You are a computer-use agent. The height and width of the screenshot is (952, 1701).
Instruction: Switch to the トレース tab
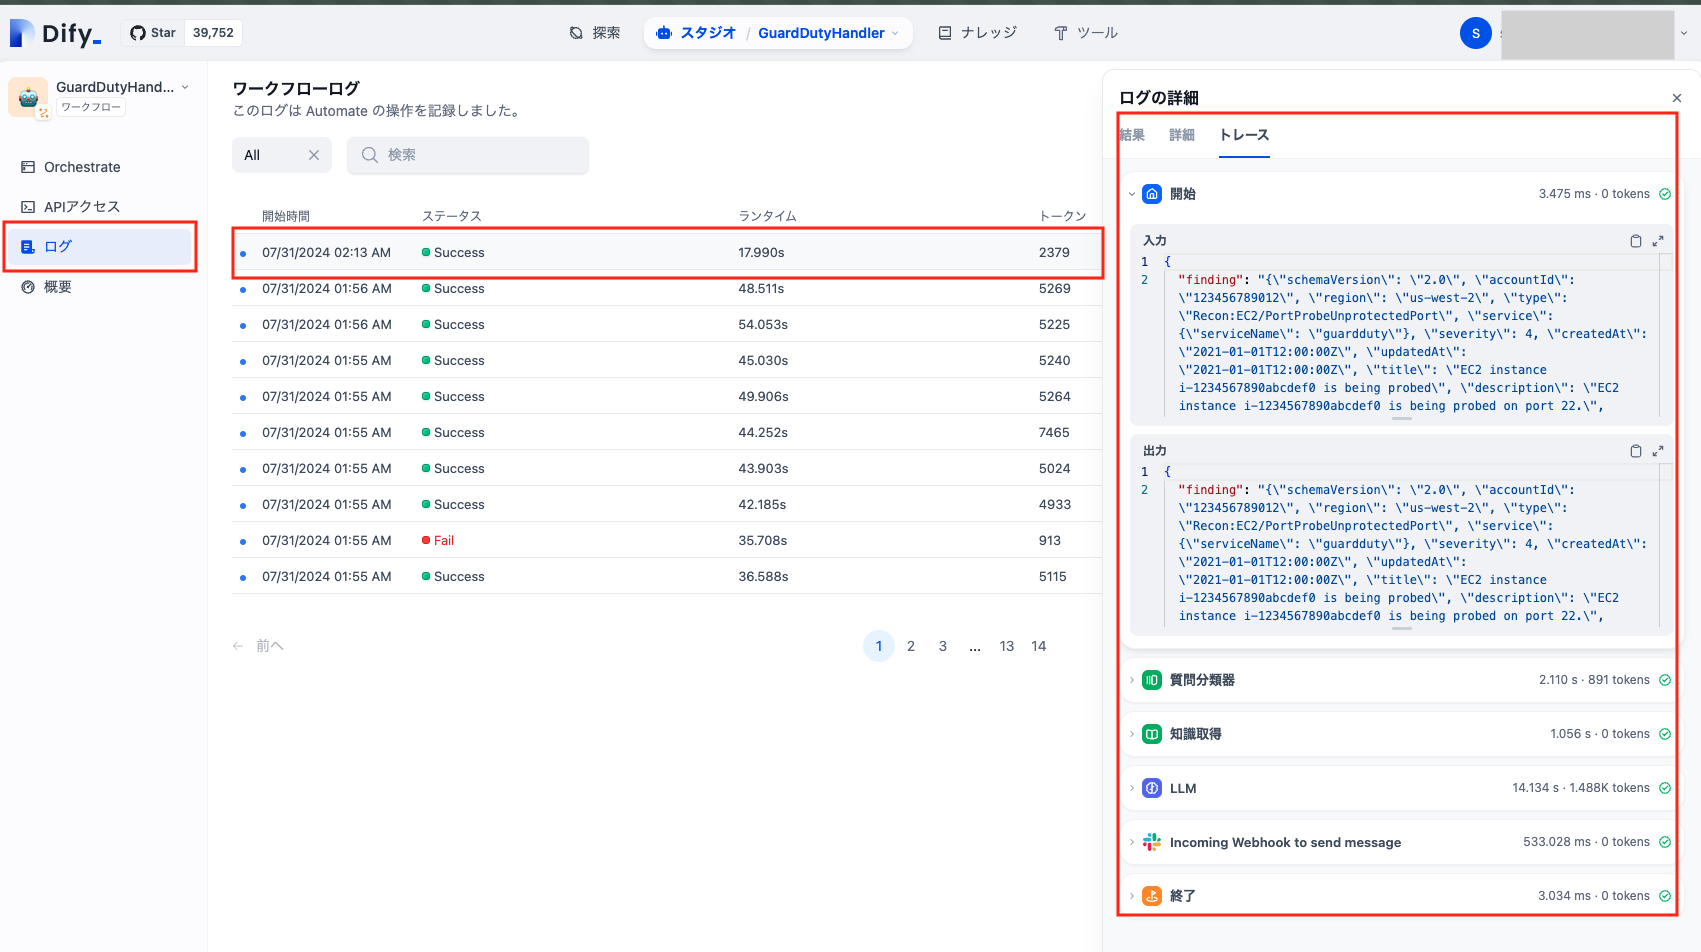(1244, 135)
